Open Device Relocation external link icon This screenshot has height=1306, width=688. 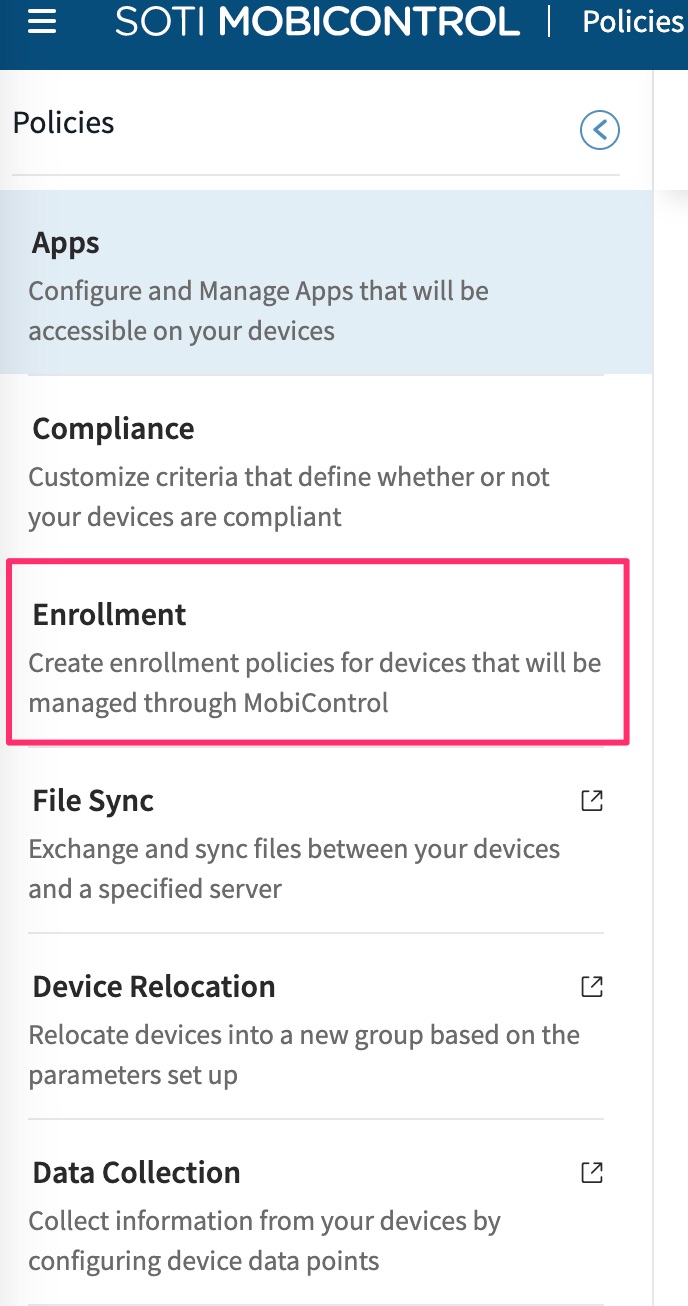(592, 987)
